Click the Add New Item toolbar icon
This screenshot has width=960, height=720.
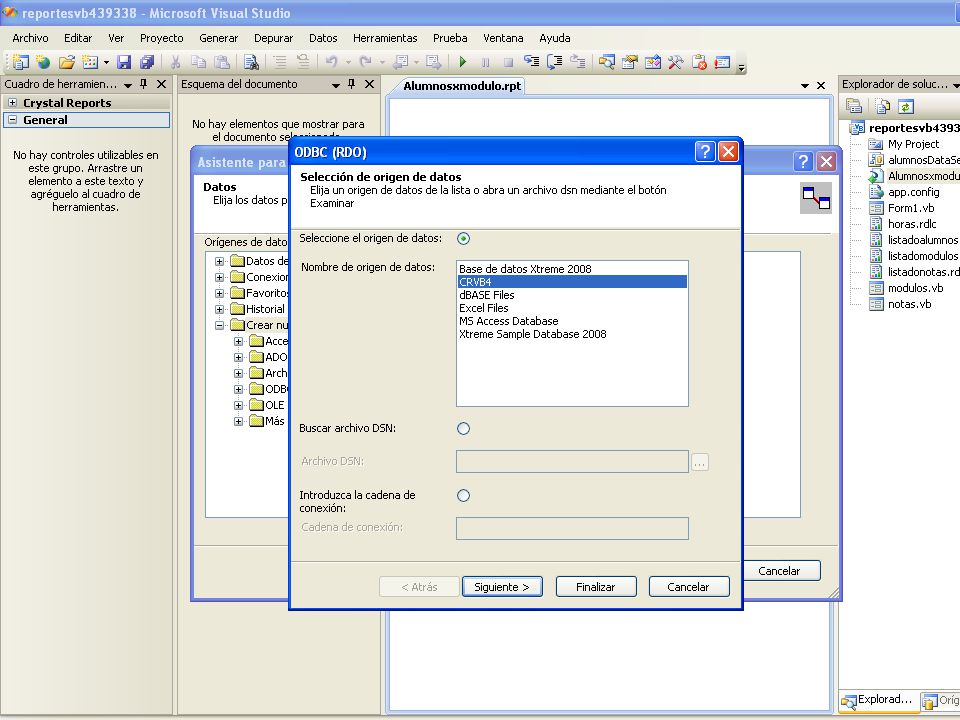90,62
